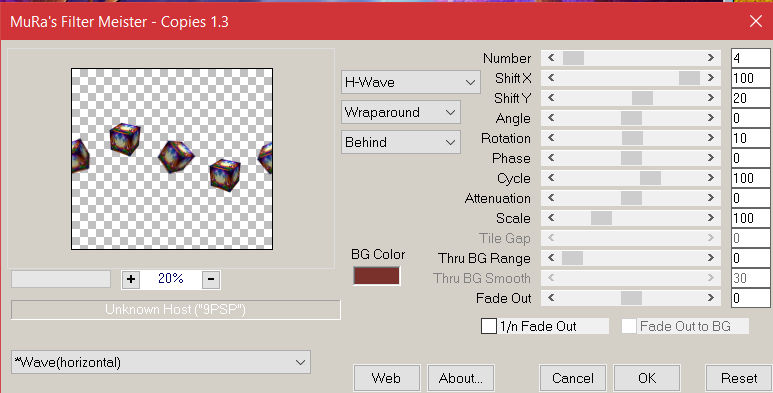Enable the 1/n Fade Out checkbox
The image size is (773, 393).
pos(489,326)
